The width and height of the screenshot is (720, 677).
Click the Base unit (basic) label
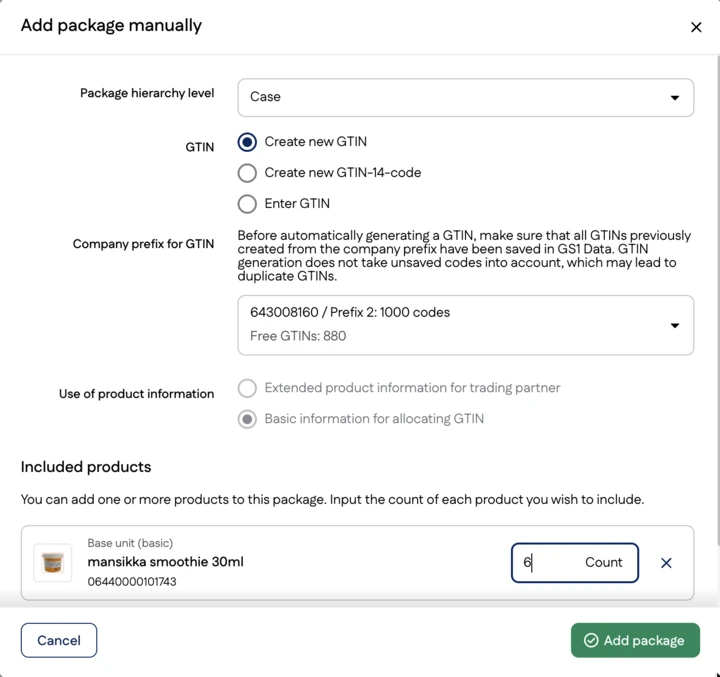coord(130,543)
